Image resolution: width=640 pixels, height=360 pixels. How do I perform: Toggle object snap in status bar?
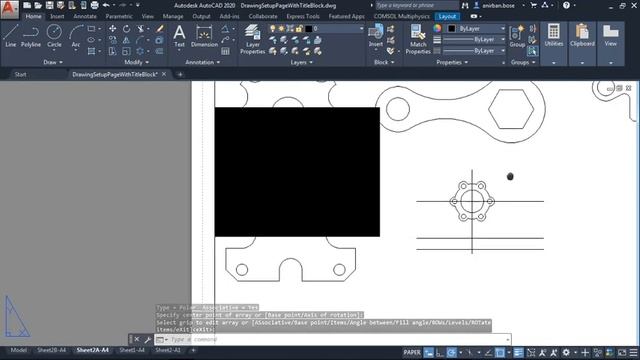(500, 352)
